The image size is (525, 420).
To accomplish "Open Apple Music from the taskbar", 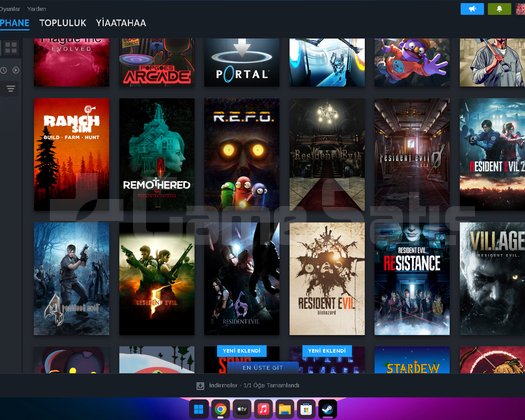I will click(263, 409).
